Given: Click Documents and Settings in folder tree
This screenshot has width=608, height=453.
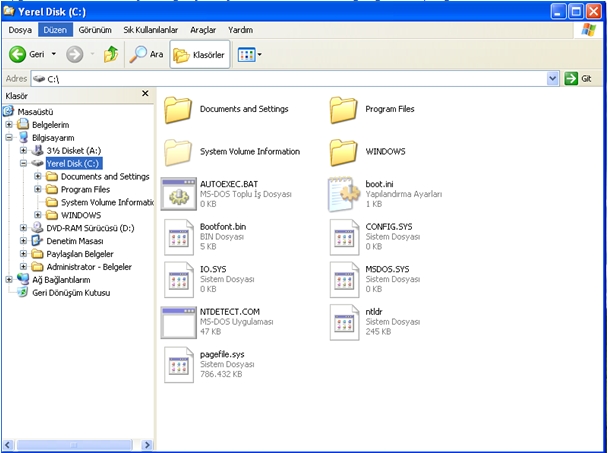Looking at the screenshot, I should coord(105,176).
